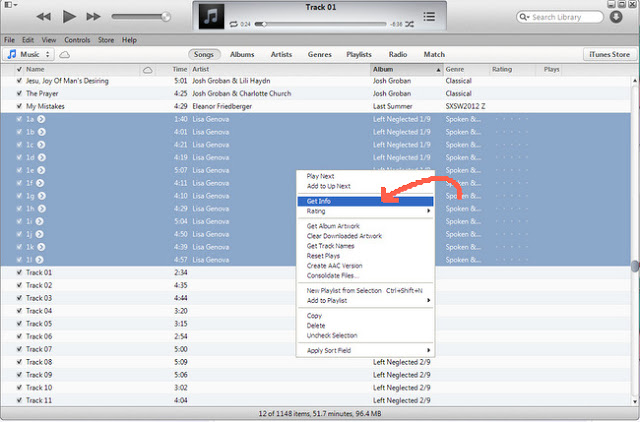Click the previous track rewind button
Image resolution: width=640 pixels, height=422 pixels.
click(44, 17)
